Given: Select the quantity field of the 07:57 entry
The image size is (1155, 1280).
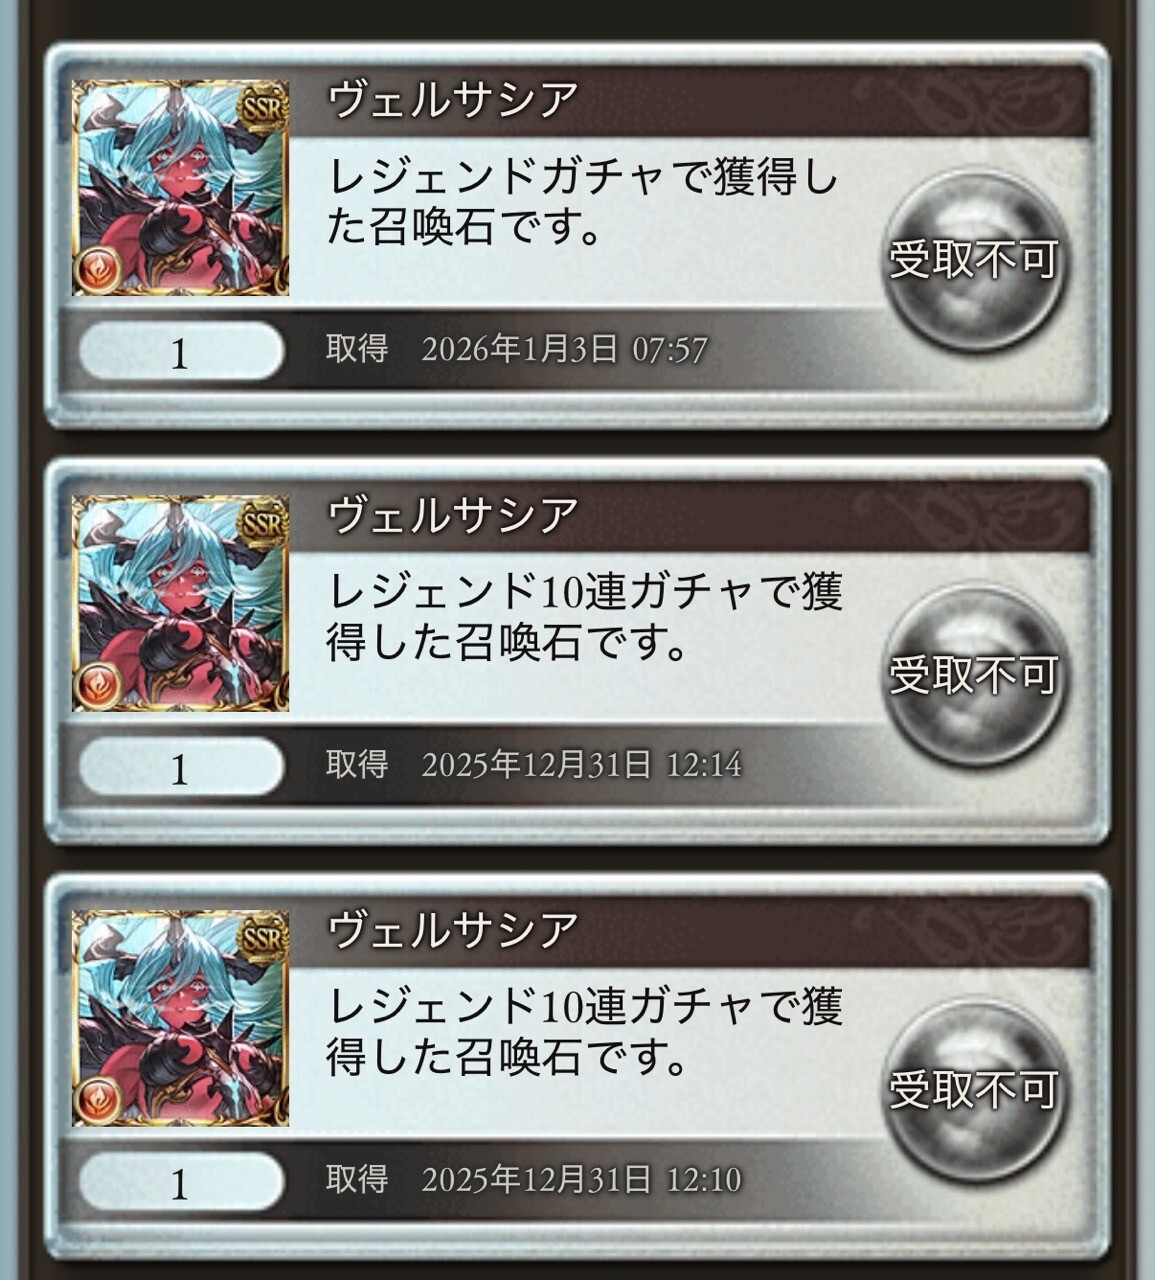Looking at the screenshot, I should point(181,351).
